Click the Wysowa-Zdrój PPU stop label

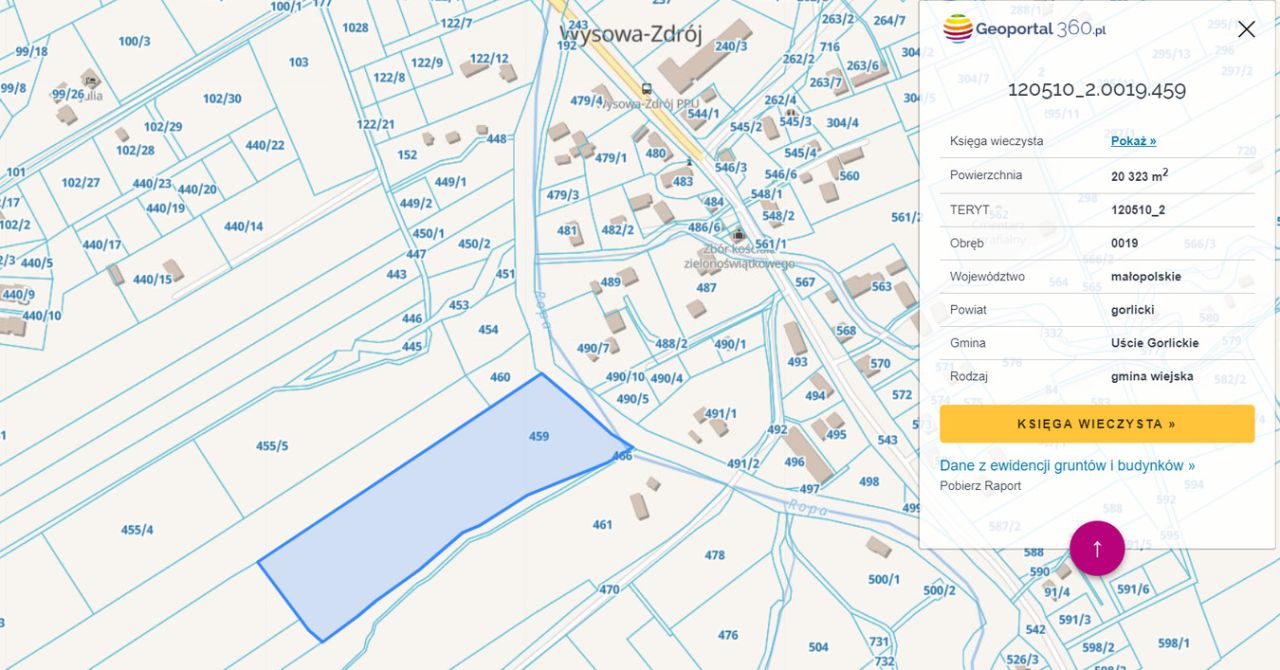coord(650,104)
